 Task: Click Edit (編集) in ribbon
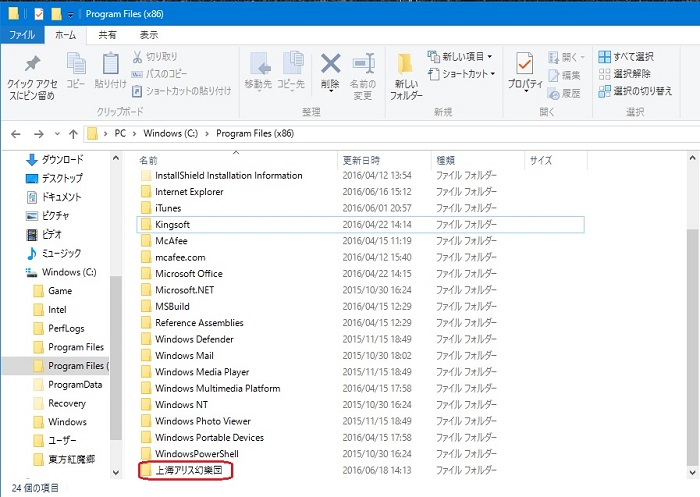564,75
